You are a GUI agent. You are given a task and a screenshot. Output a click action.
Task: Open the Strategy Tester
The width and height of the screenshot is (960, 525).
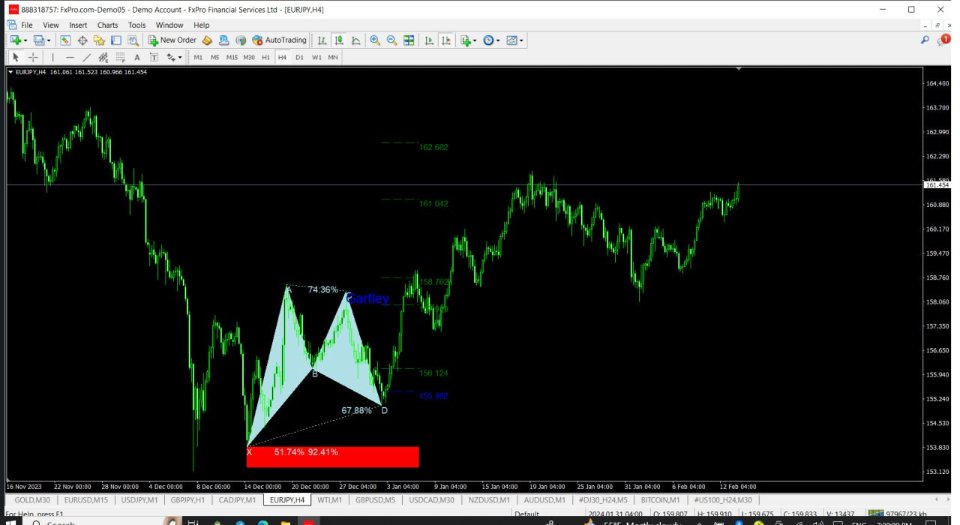point(133,40)
